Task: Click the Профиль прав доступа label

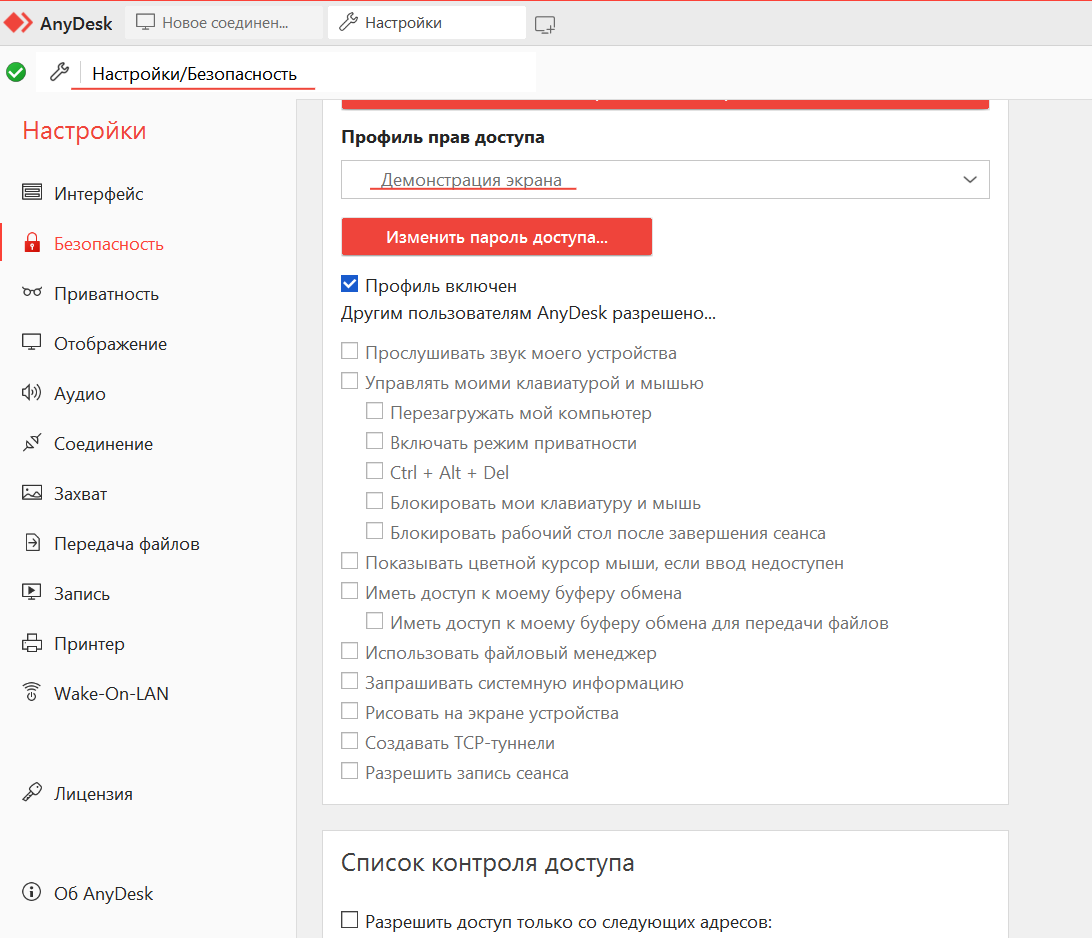Action: click(x=443, y=137)
